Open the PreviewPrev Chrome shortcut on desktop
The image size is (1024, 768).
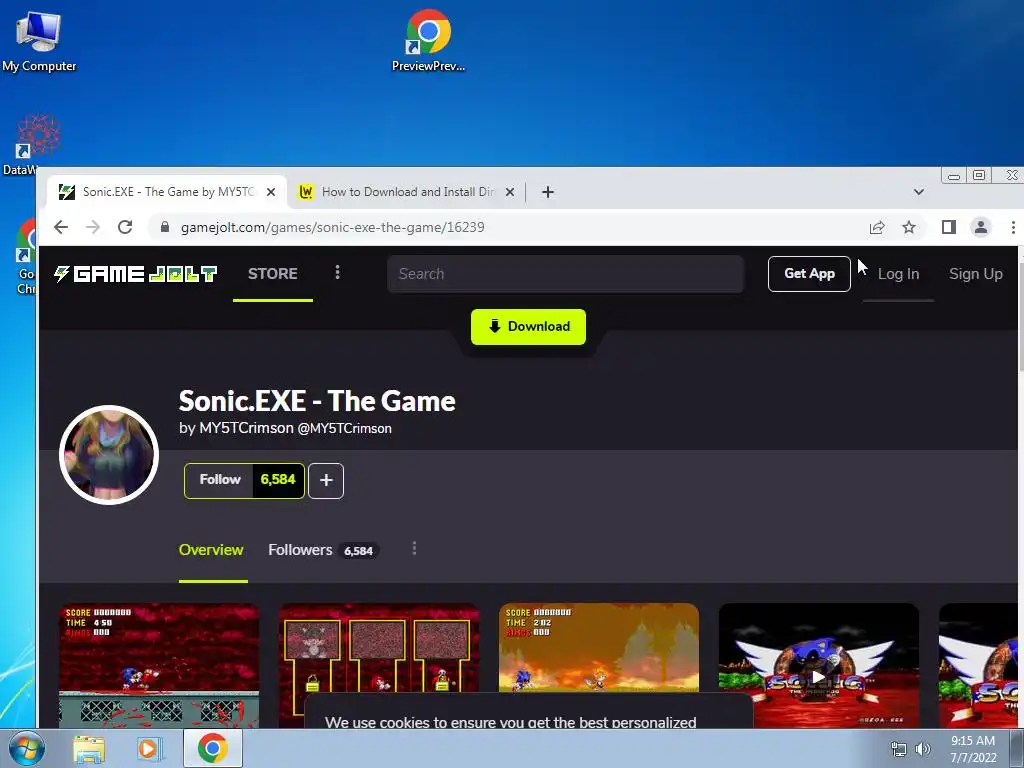pos(428,40)
